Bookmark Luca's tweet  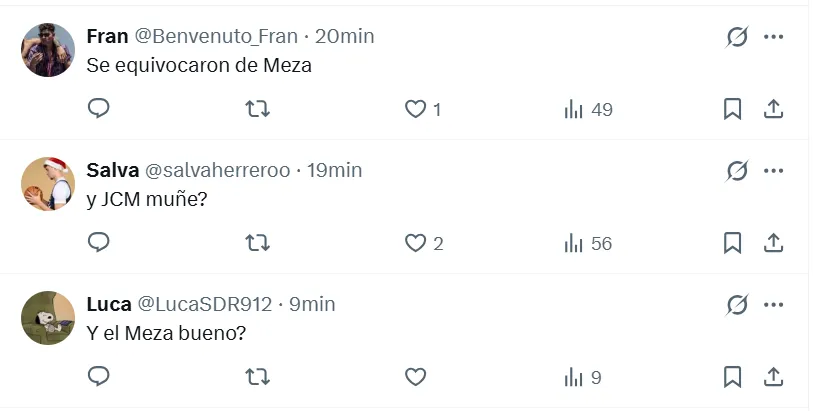pos(732,377)
